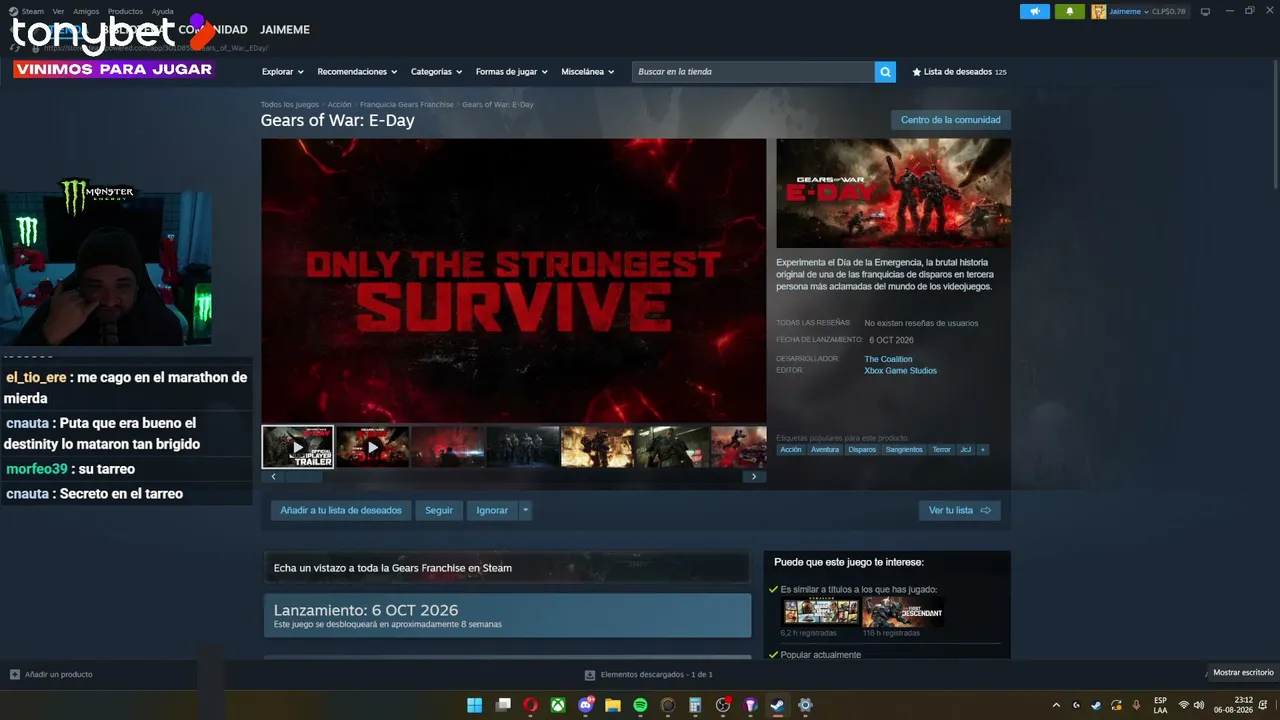
Task: Click Mostrar escritorio at taskbar corner
Action: click(1243, 673)
